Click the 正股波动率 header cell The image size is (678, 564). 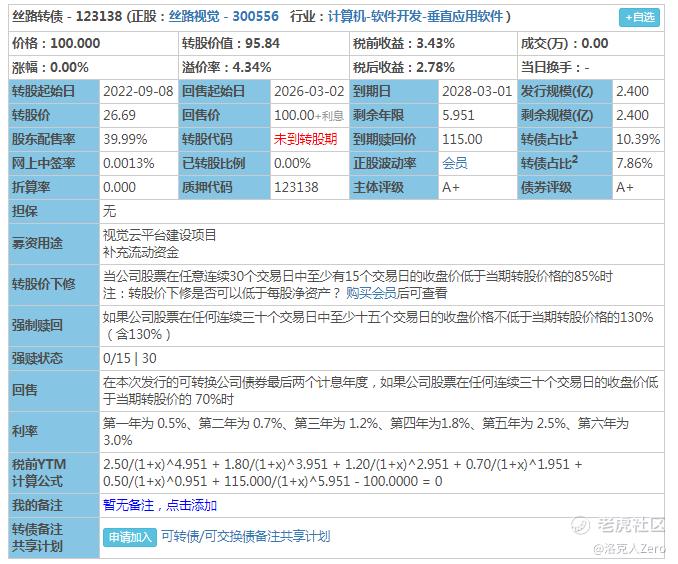pos(394,163)
